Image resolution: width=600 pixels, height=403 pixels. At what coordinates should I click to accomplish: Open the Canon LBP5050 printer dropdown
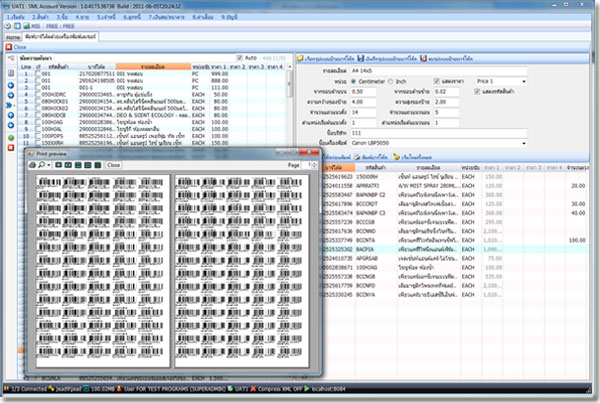click(524, 143)
